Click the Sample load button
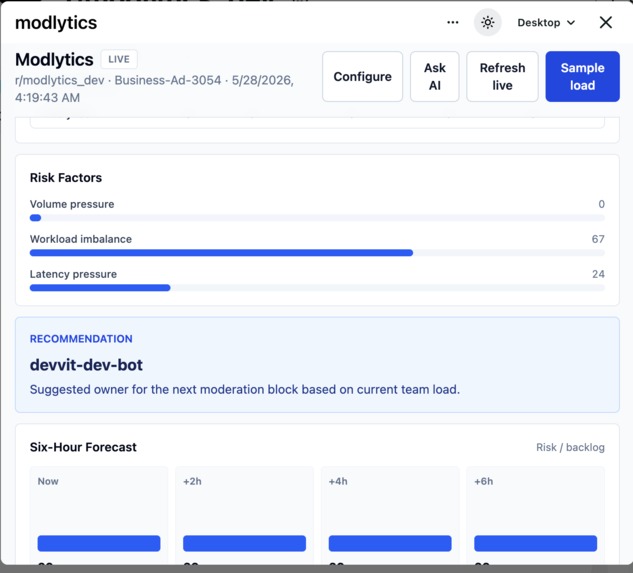Viewport: 633px width, 573px height. (x=582, y=76)
